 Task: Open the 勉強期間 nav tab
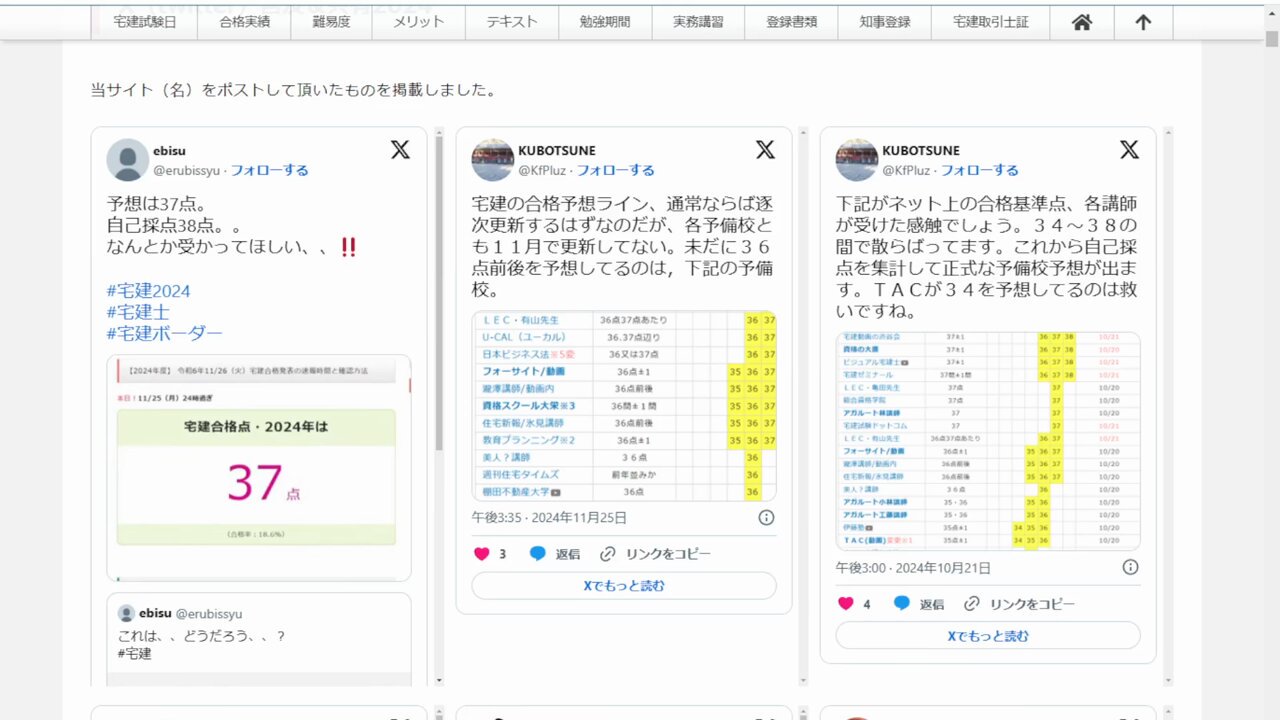coord(605,22)
